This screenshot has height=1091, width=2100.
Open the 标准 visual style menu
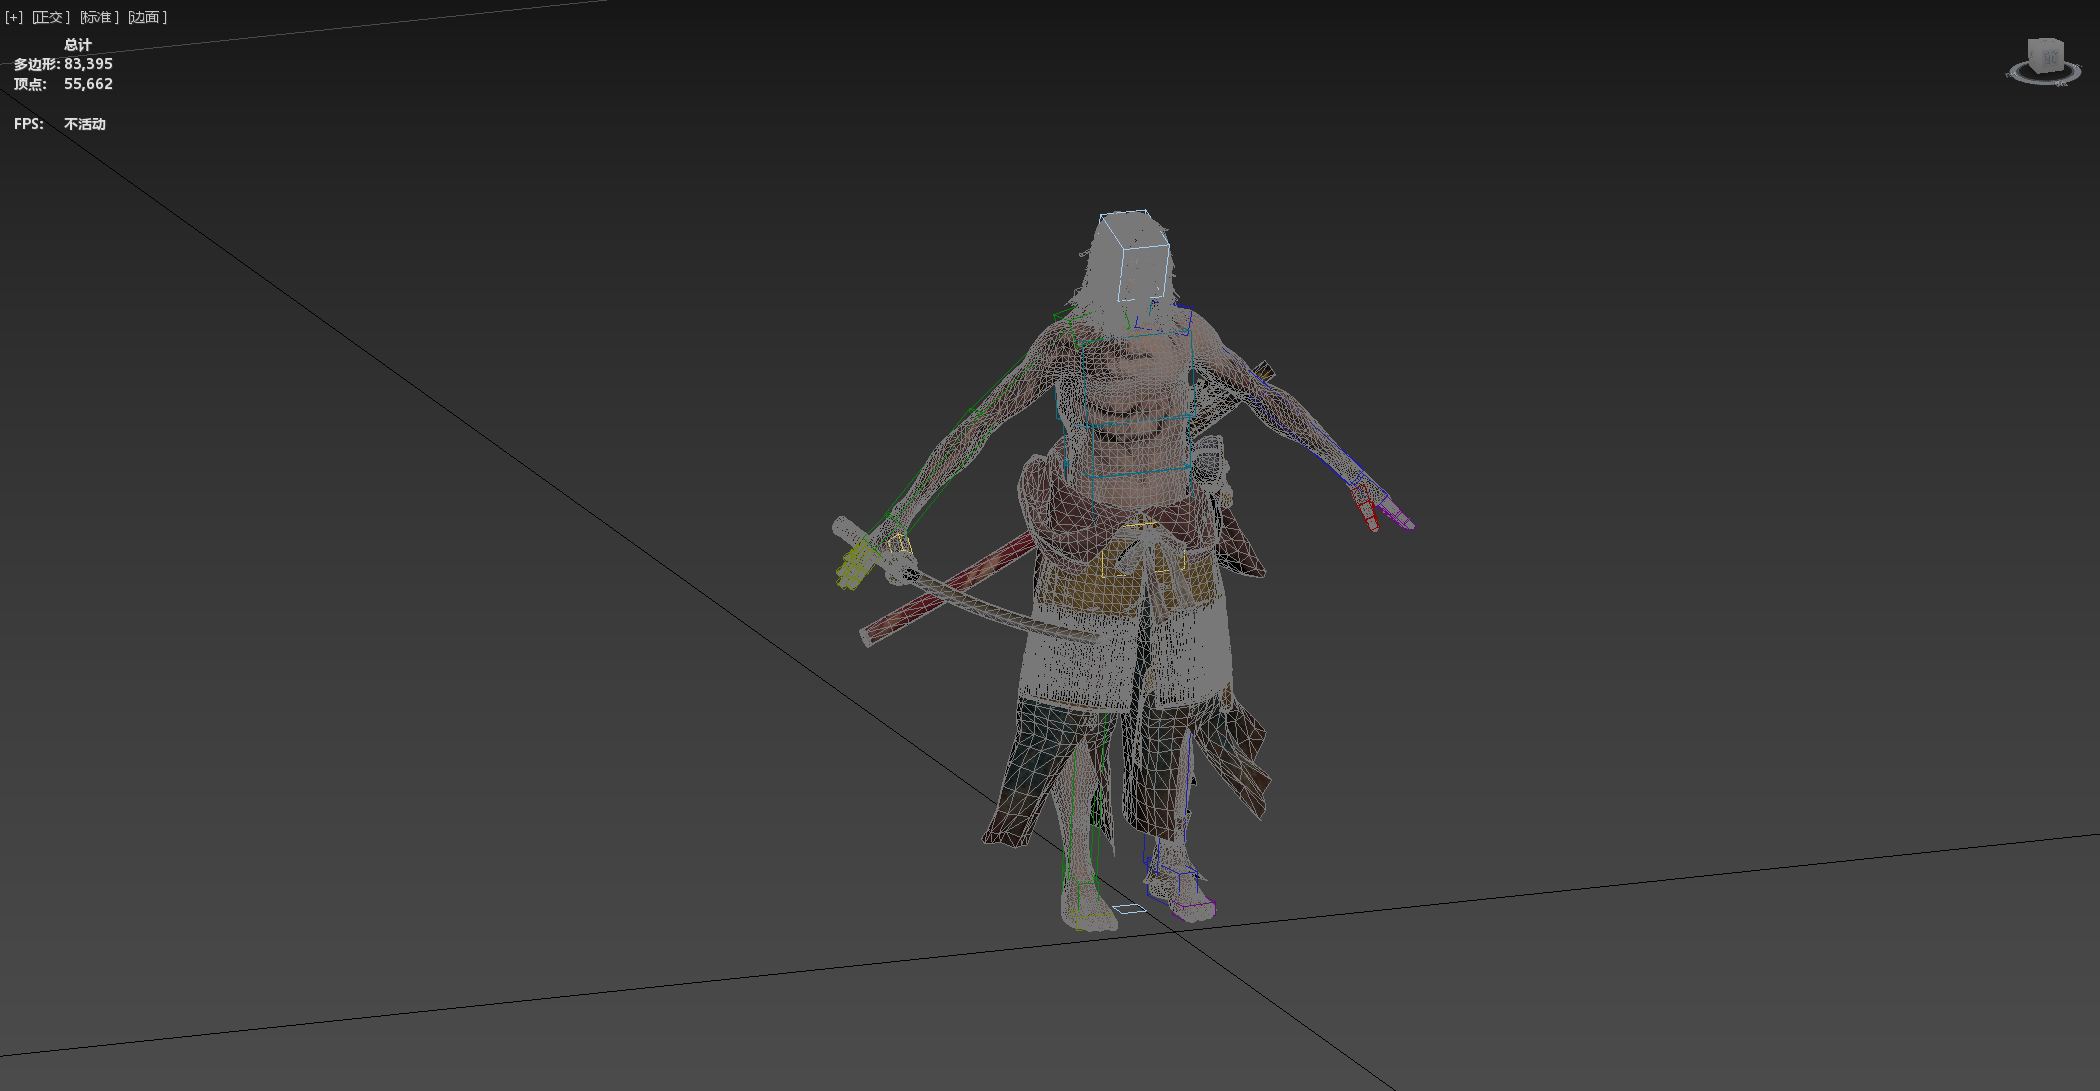tap(98, 17)
